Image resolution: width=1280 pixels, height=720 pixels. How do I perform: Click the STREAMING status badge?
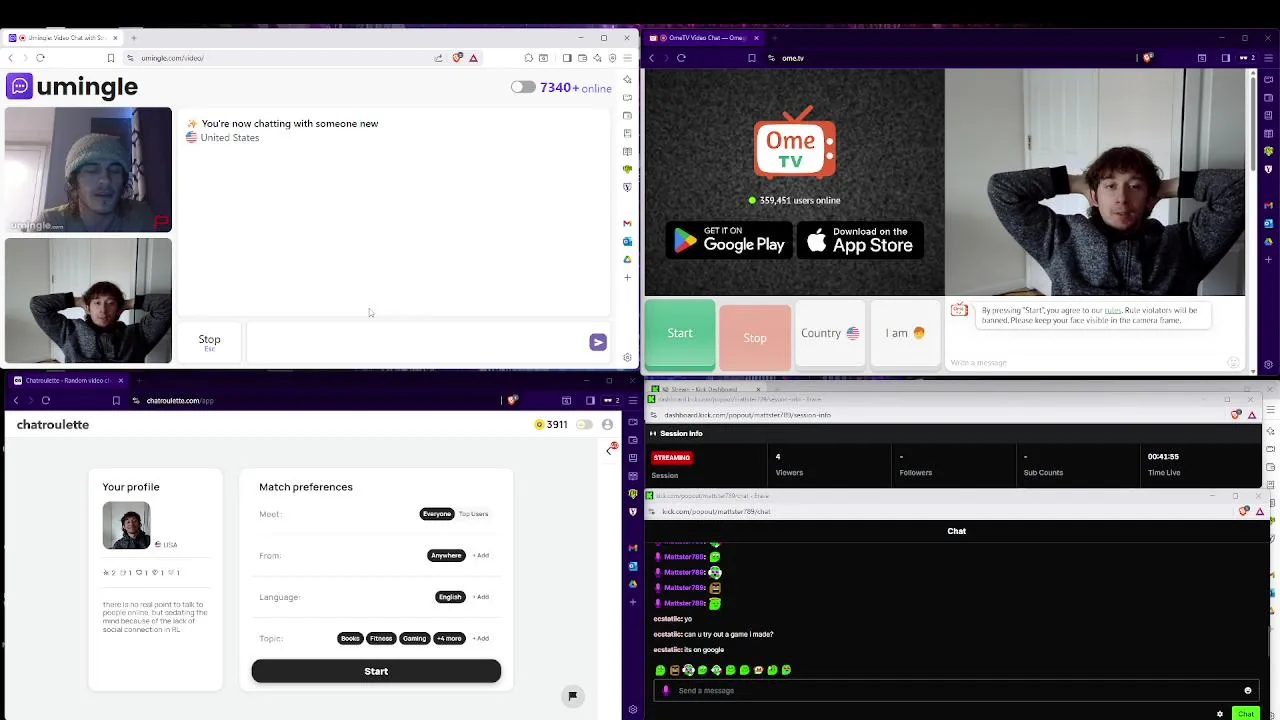pyautogui.click(x=672, y=457)
